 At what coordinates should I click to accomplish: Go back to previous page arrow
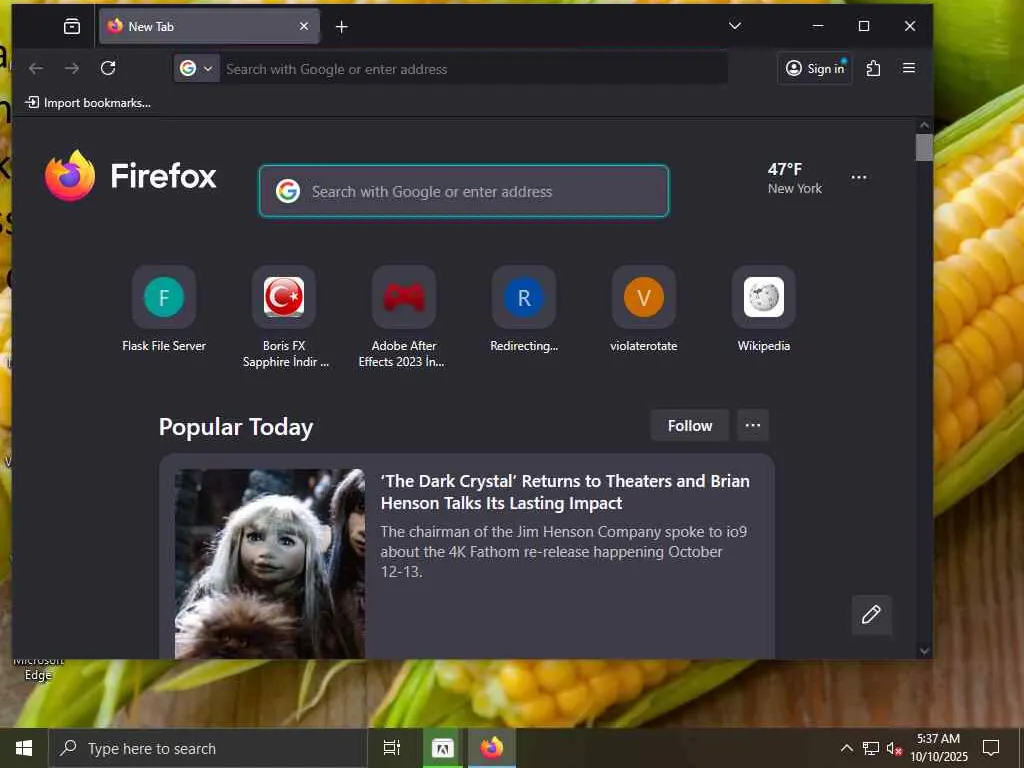(36, 69)
